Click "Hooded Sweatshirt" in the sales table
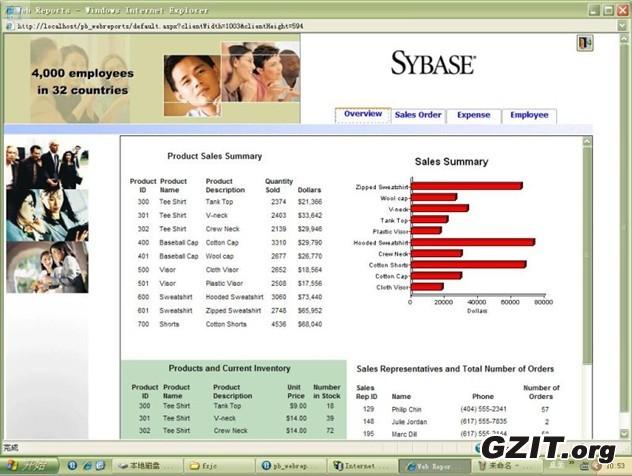632x476 pixels. [x=234, y=297]
